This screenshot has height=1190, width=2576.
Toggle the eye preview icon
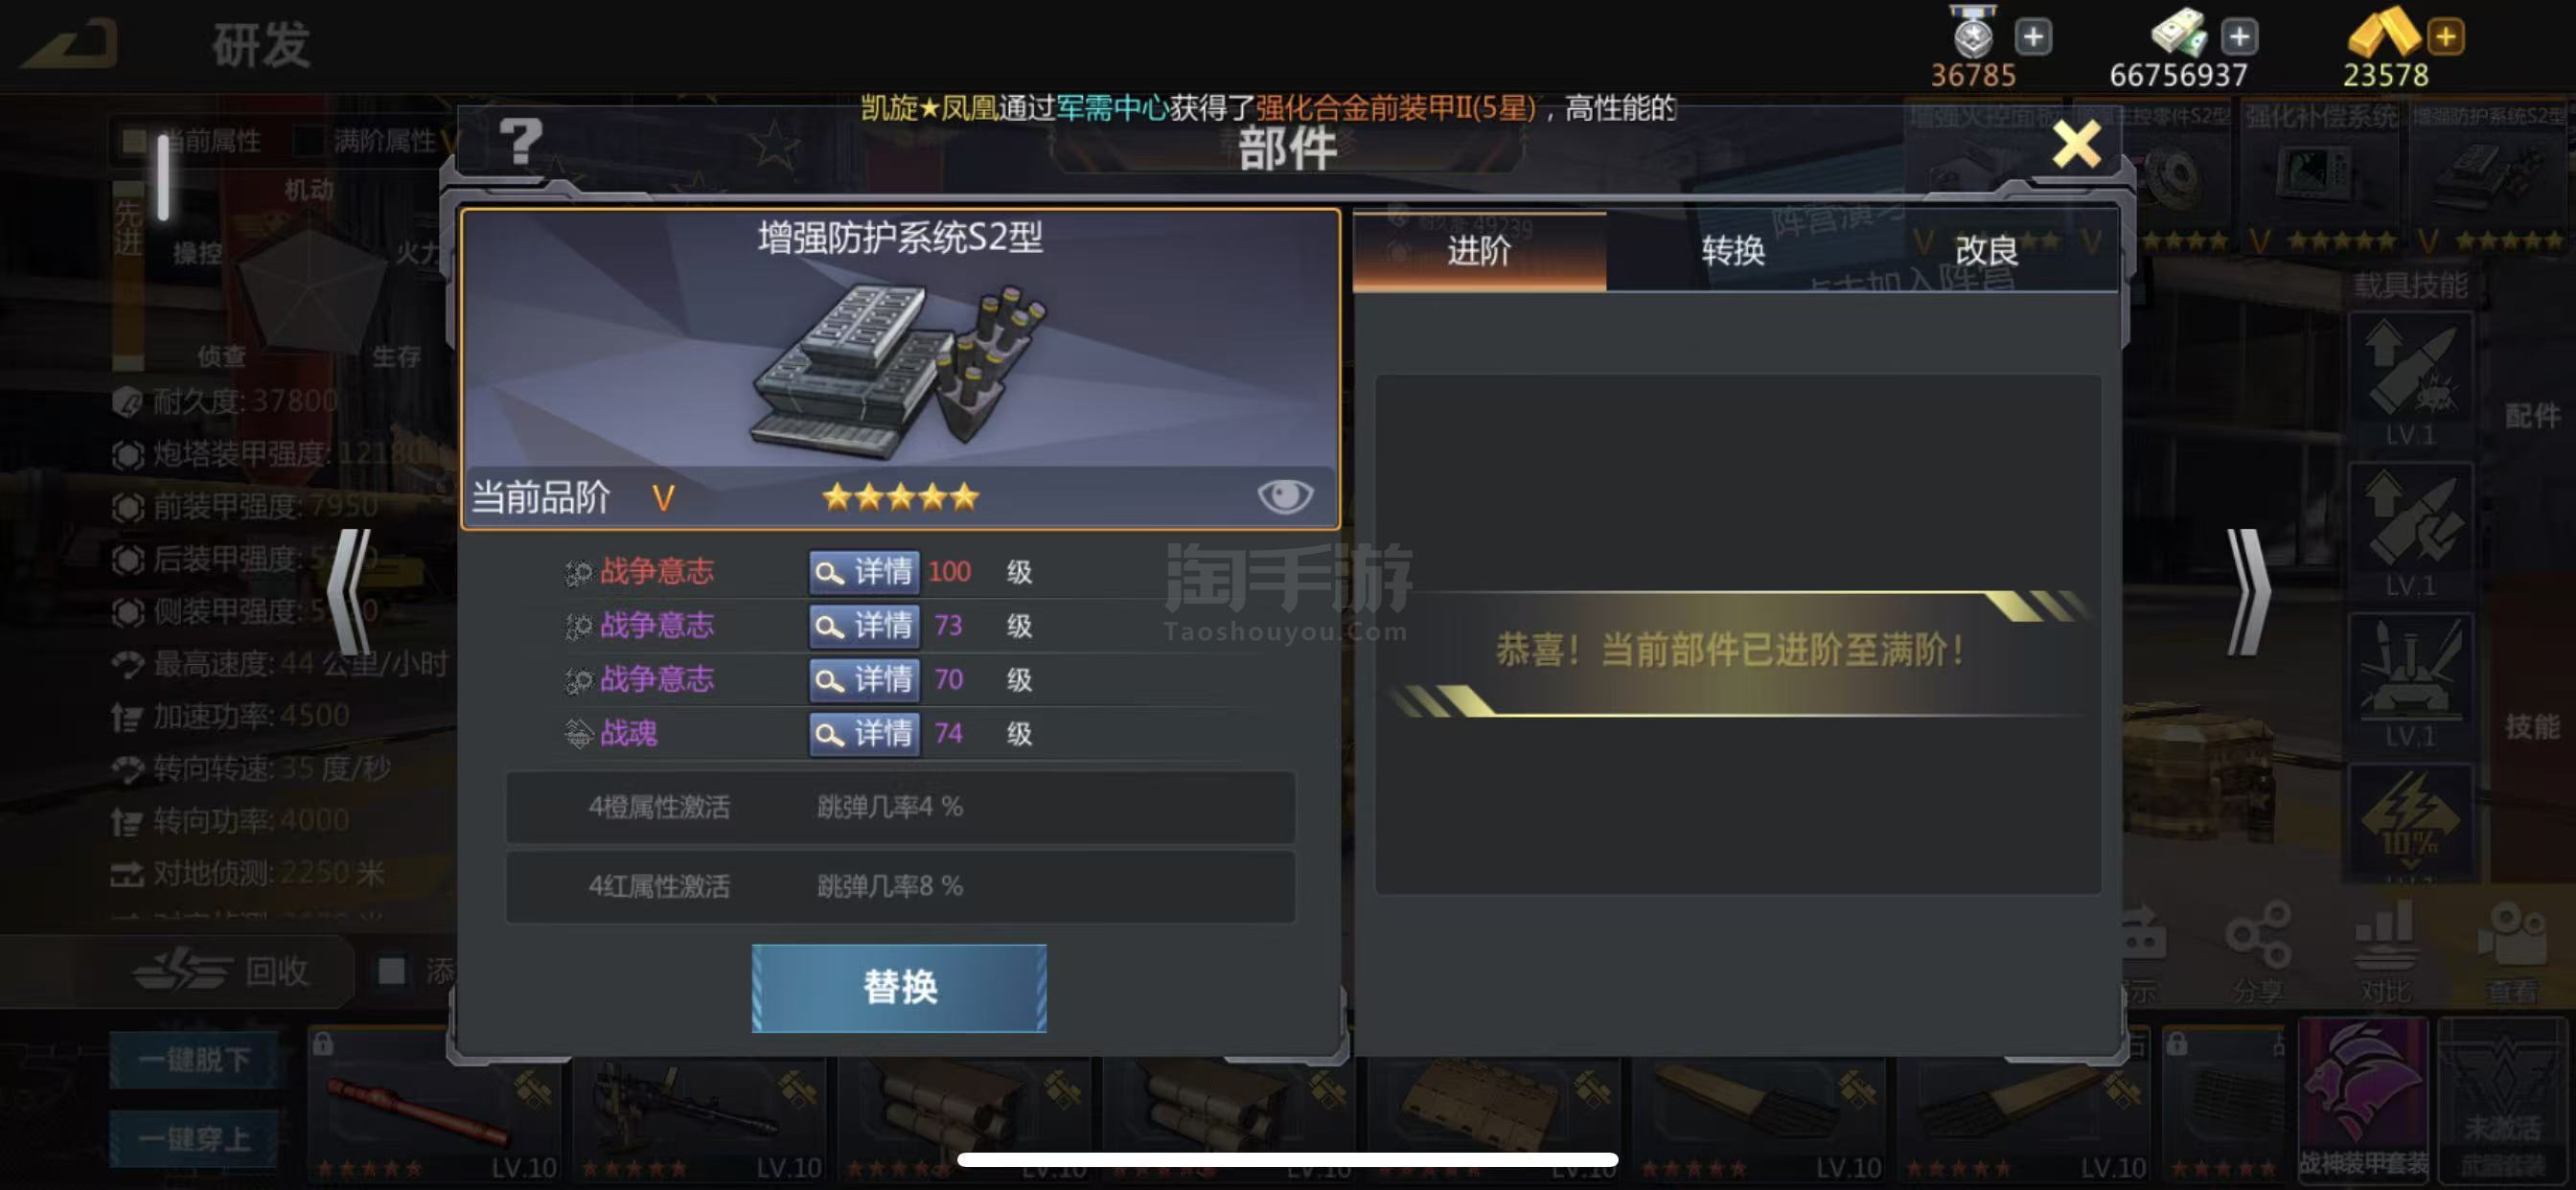pyautogui.click(x=1284, y=495)
